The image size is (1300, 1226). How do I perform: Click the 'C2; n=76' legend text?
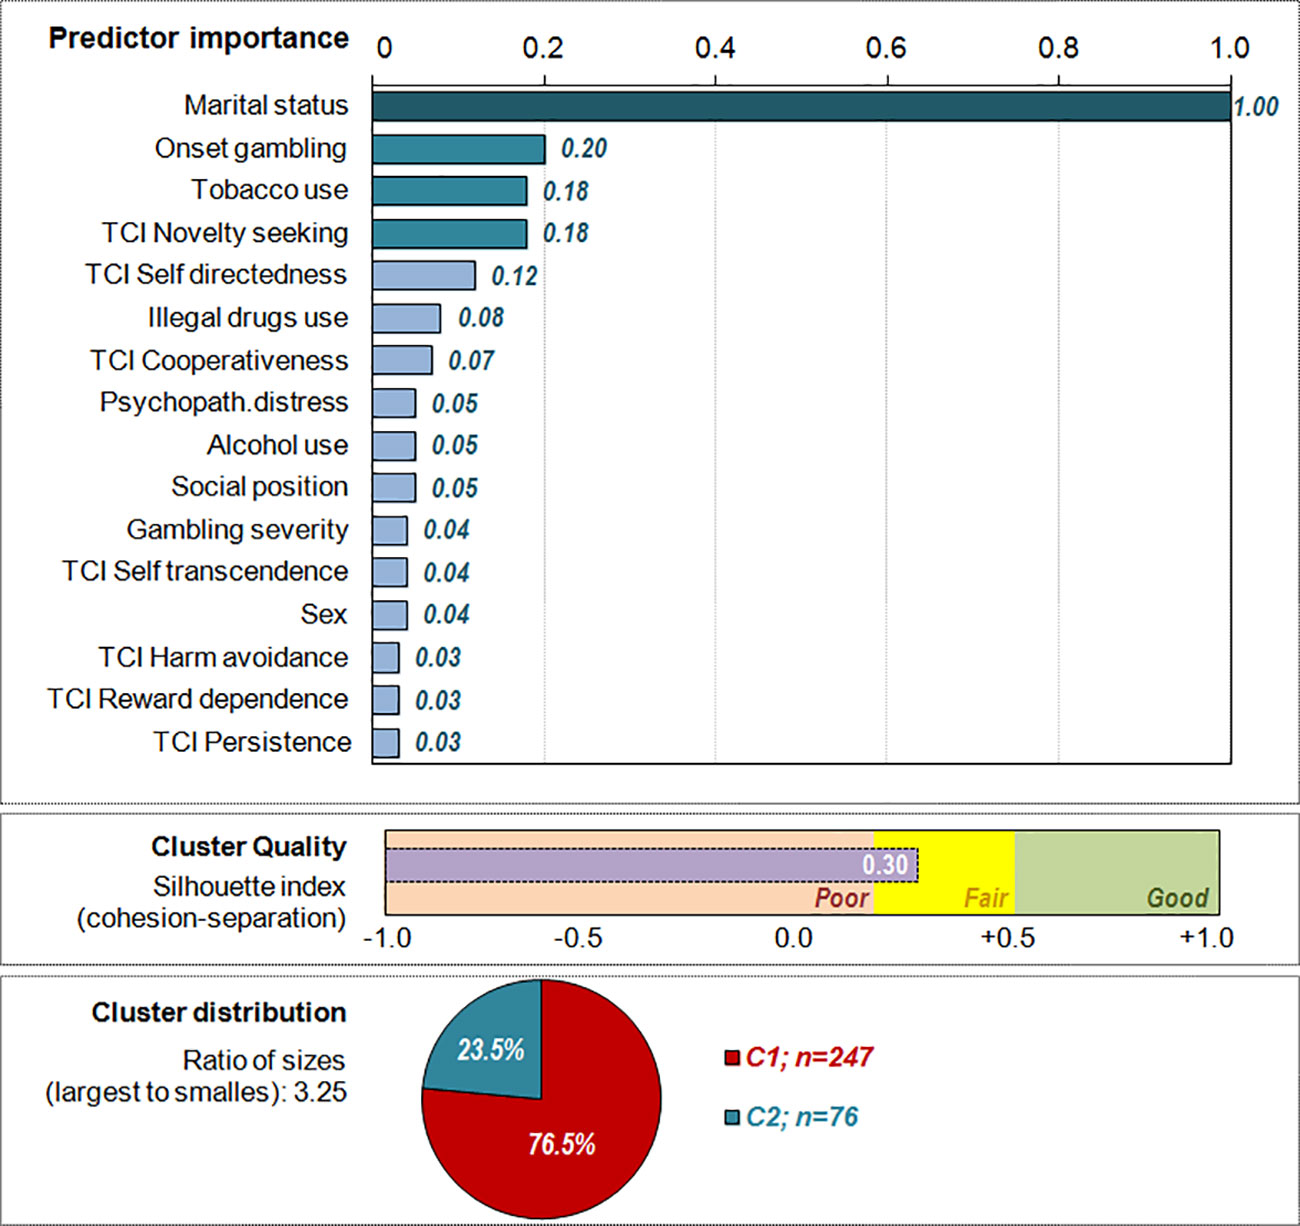pos(802,1117)
